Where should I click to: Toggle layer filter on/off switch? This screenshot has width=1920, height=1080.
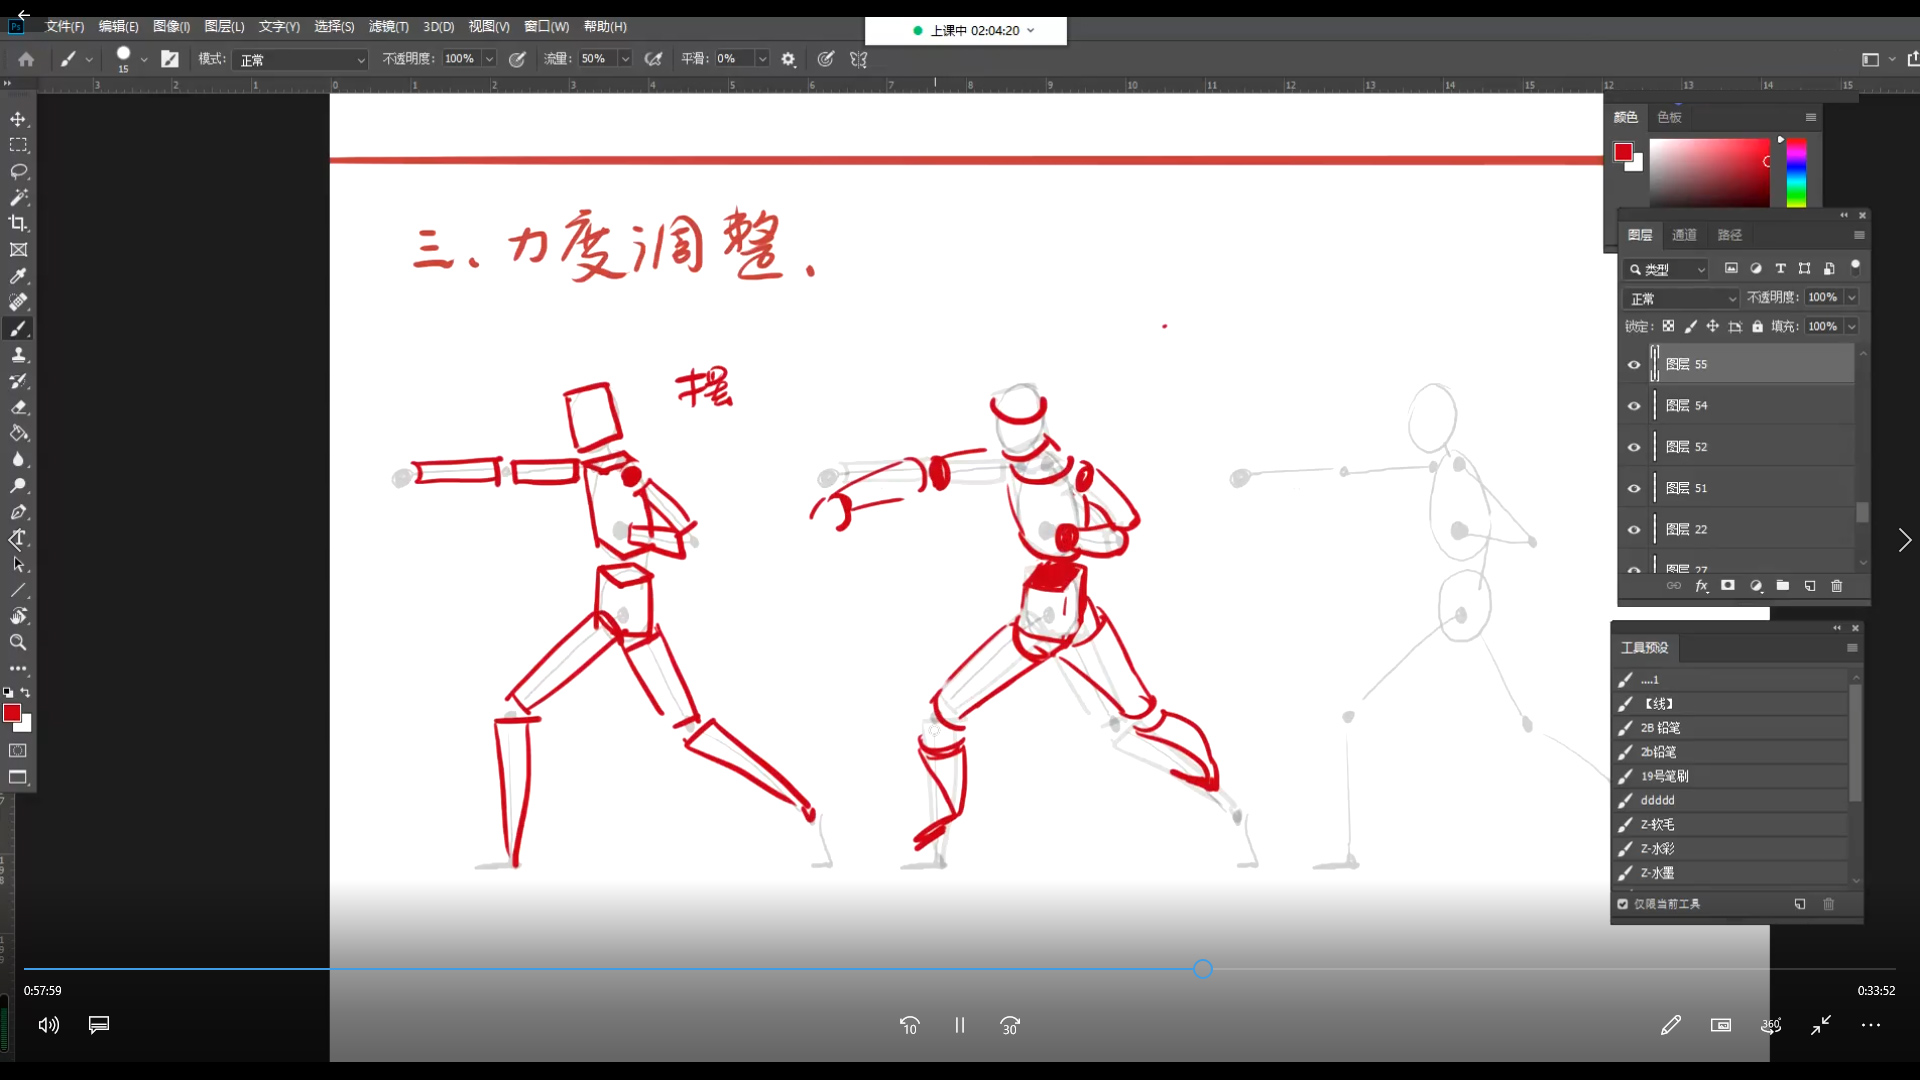click(x=1855, y=267)
